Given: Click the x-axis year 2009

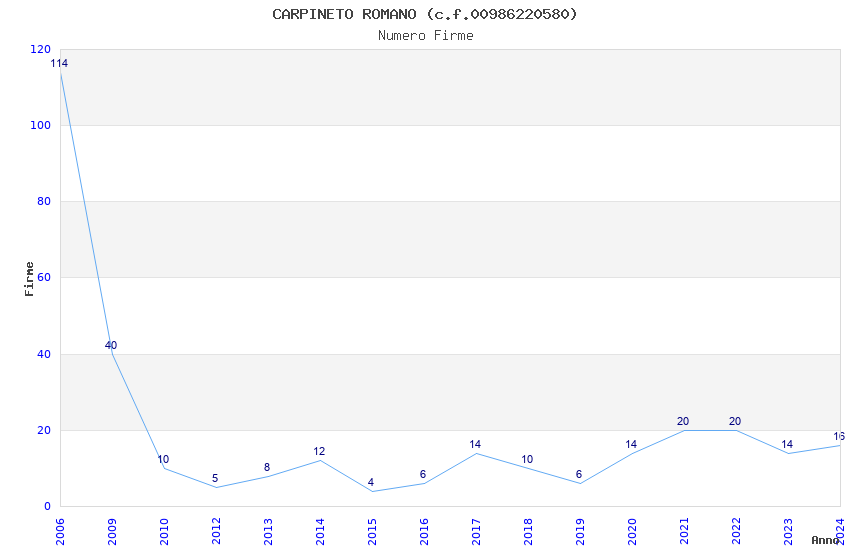Looking at the screenshot, I should coord(112,532).
